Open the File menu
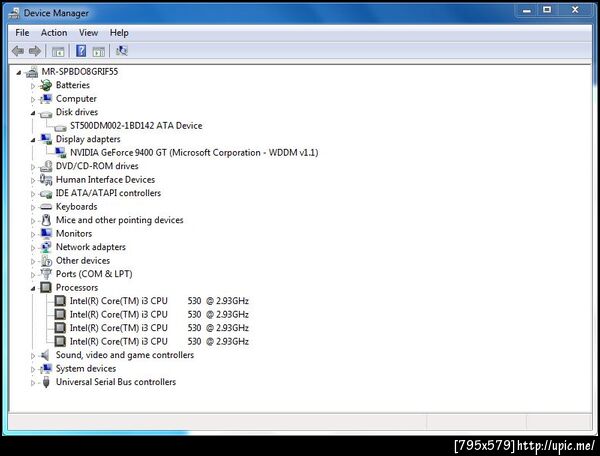 pyautogui.click(x=22, y=33)
